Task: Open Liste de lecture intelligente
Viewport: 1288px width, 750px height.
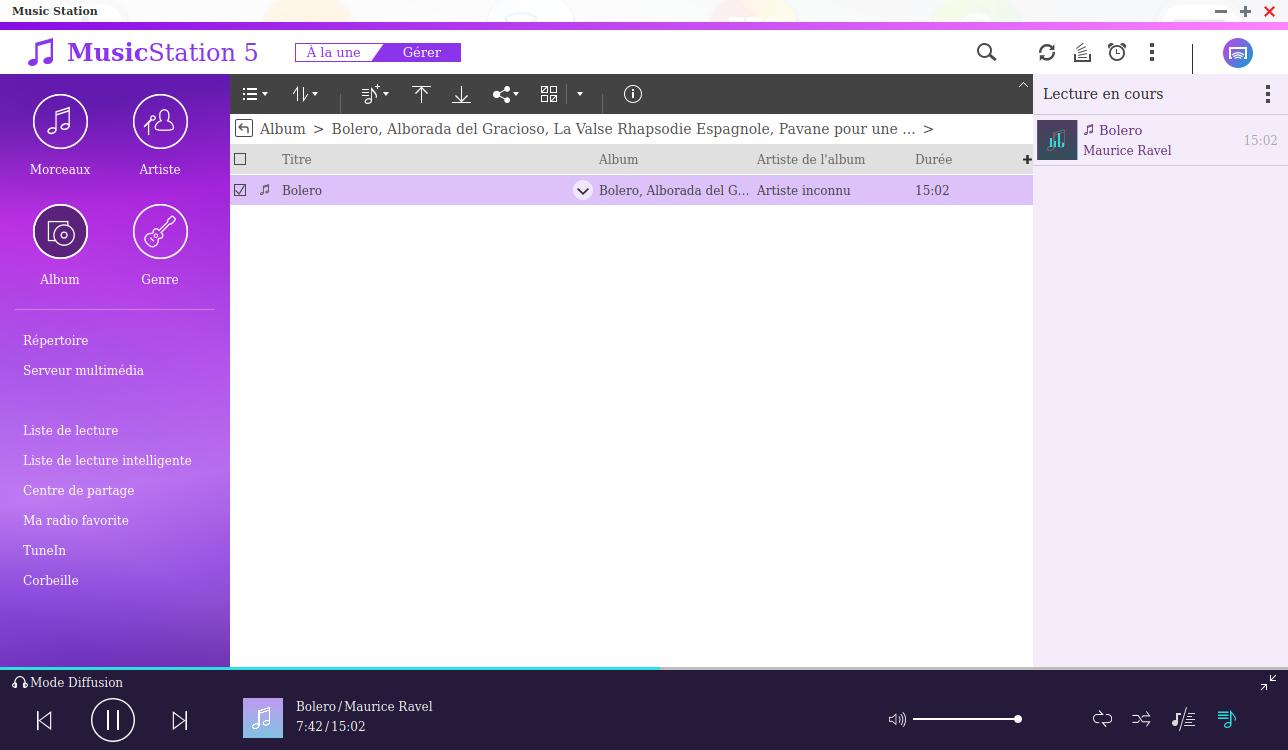Action: [107, 460]
